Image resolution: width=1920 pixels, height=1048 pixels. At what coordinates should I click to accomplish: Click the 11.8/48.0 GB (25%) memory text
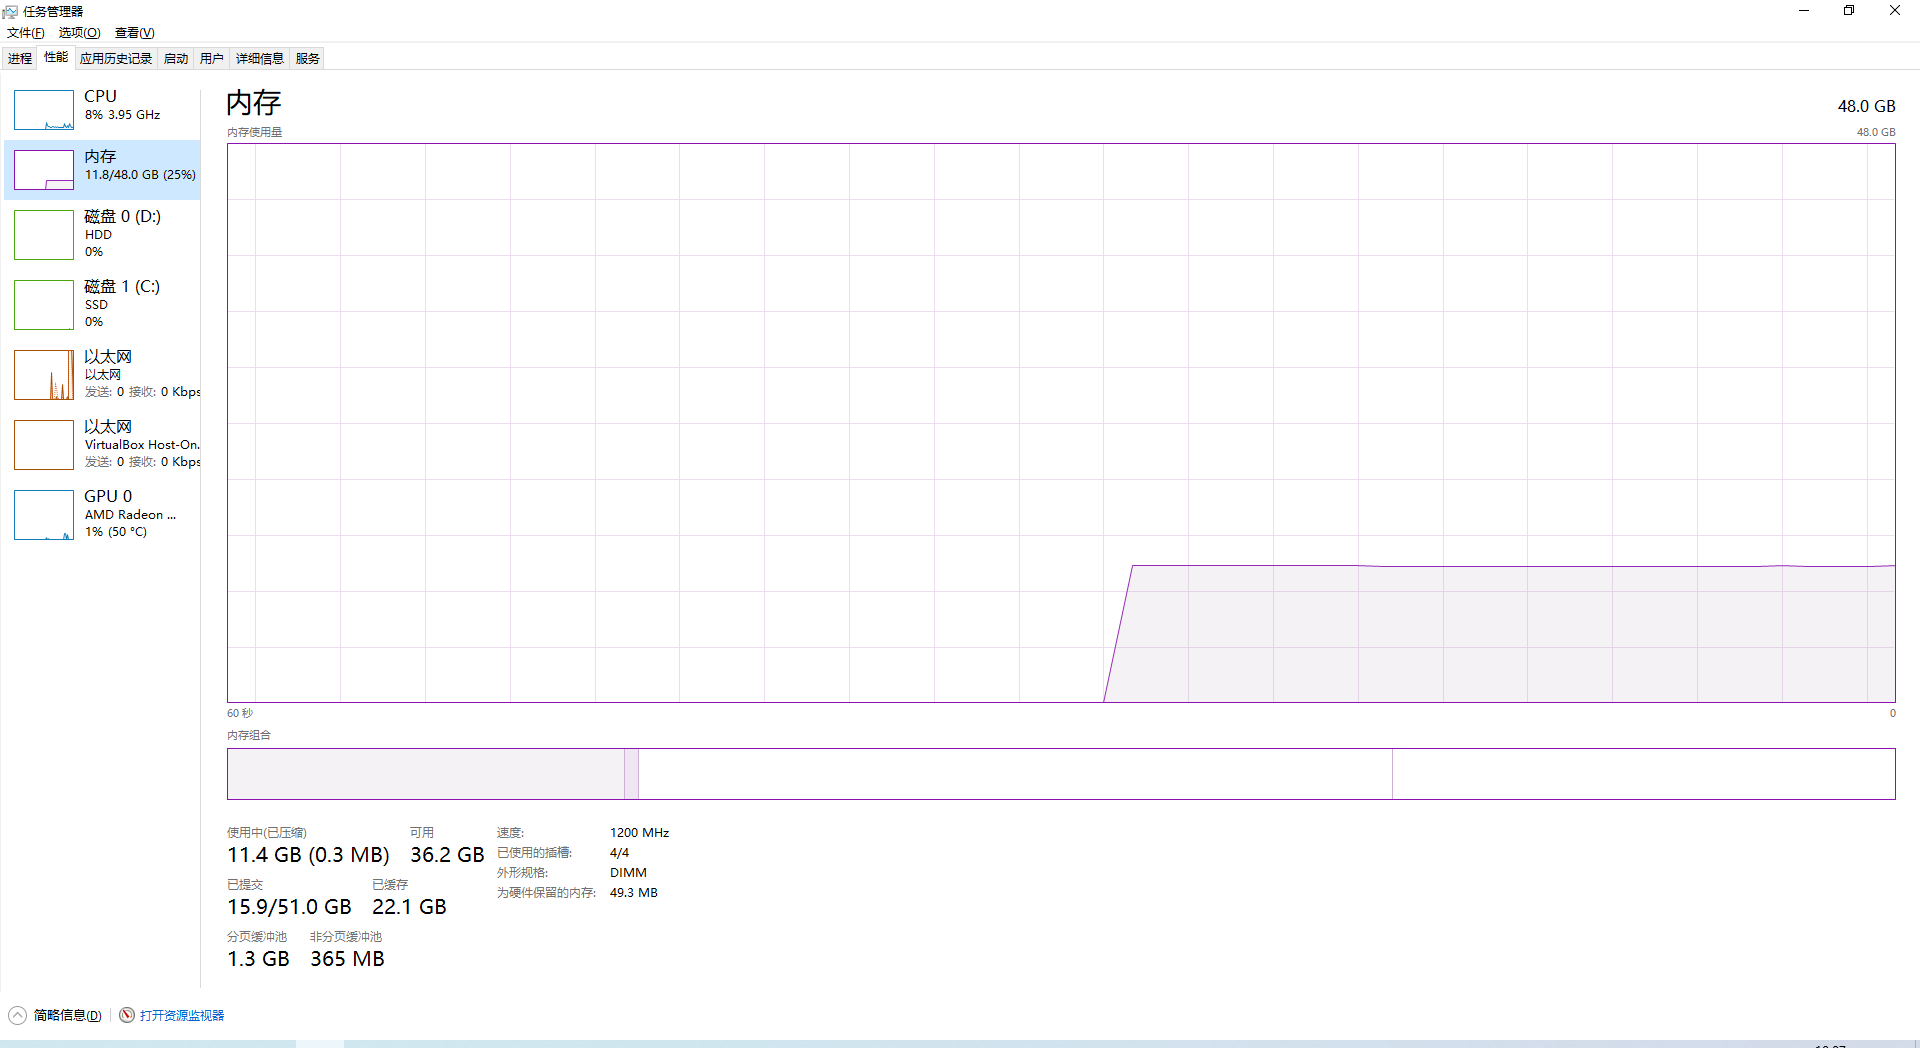(x=140, y=175)
